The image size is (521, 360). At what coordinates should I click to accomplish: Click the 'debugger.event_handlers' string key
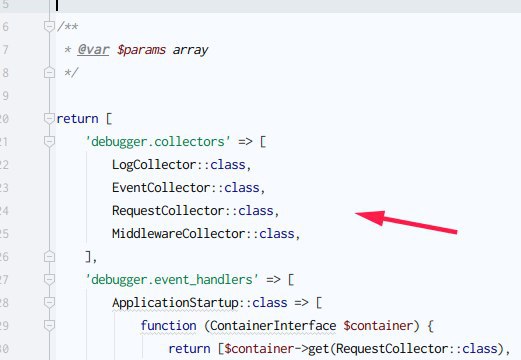coord(172,280)
